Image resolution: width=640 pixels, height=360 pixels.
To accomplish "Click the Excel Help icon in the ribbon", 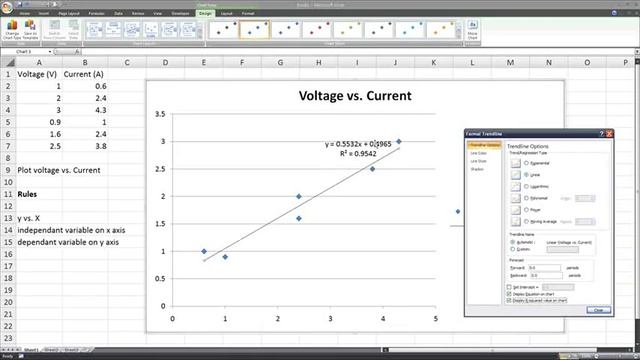I will click(x=614, y=13).
